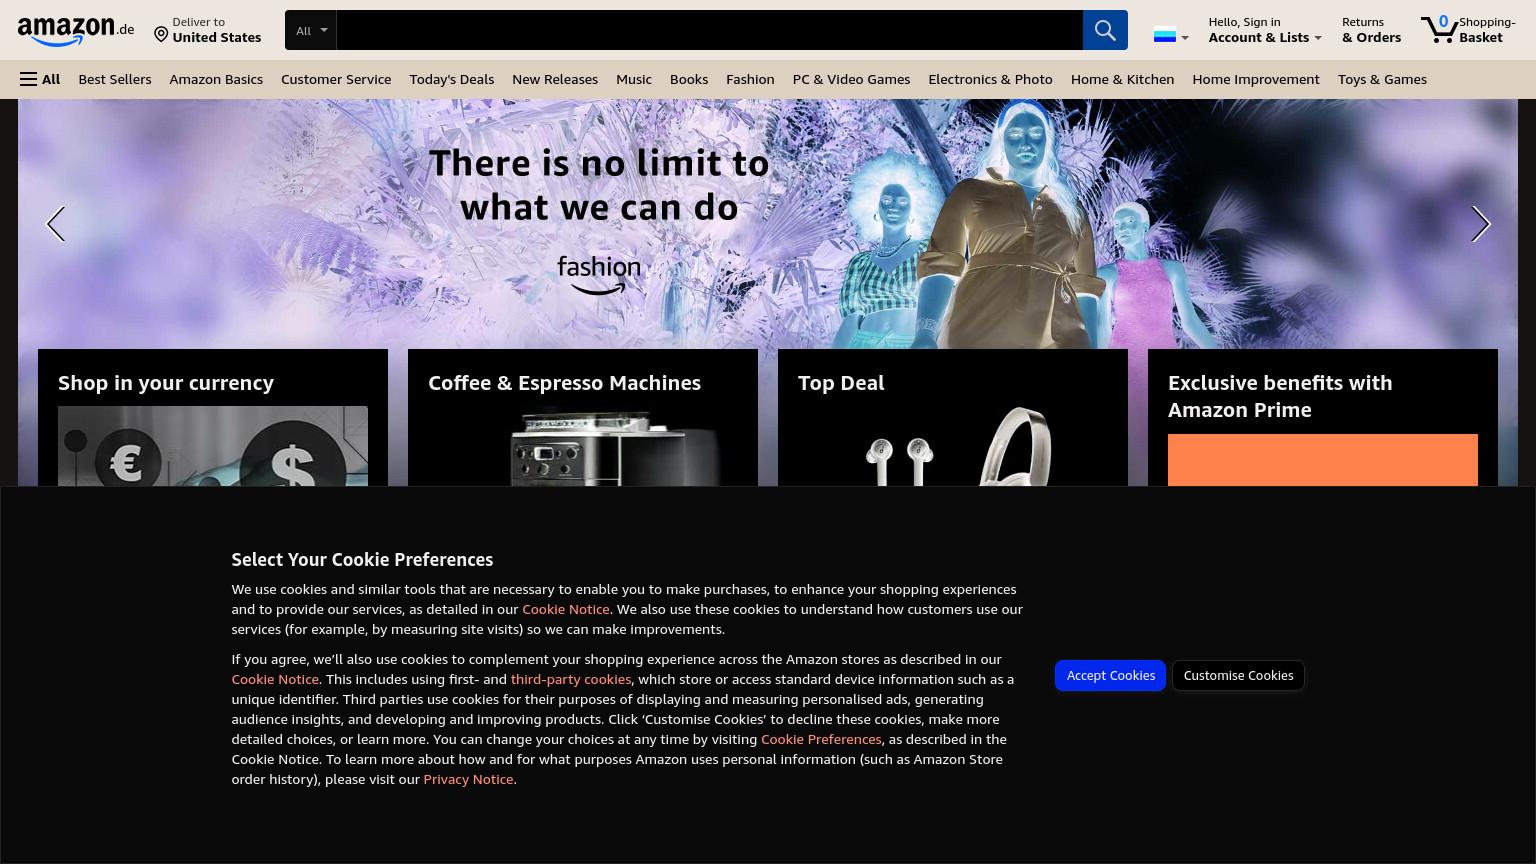Go to next banner slide arrow
Image resolution: width=1536 pixels, height=864 pixels.
1480,224
